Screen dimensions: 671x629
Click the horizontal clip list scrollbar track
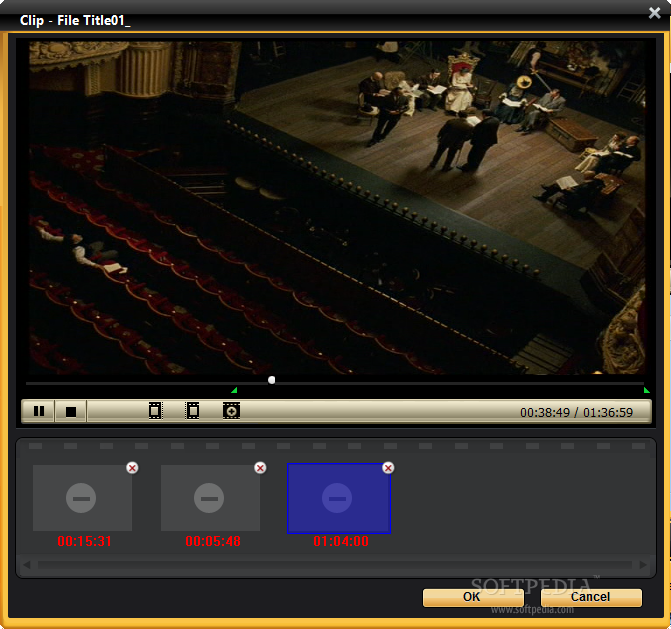point(335,565)
